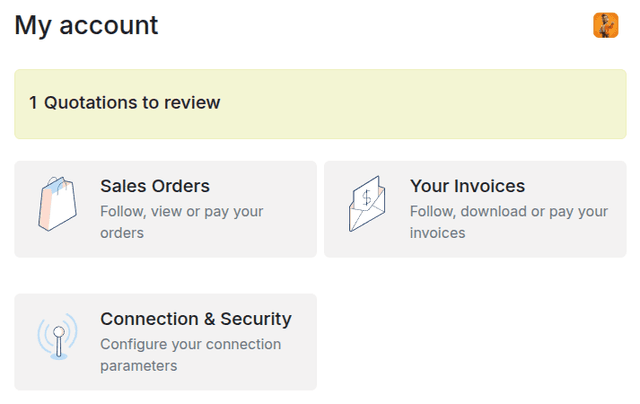Click the envelope with dollar invoice icon
The height and width of the screenshot is (404, 640).
click(367, 205)
